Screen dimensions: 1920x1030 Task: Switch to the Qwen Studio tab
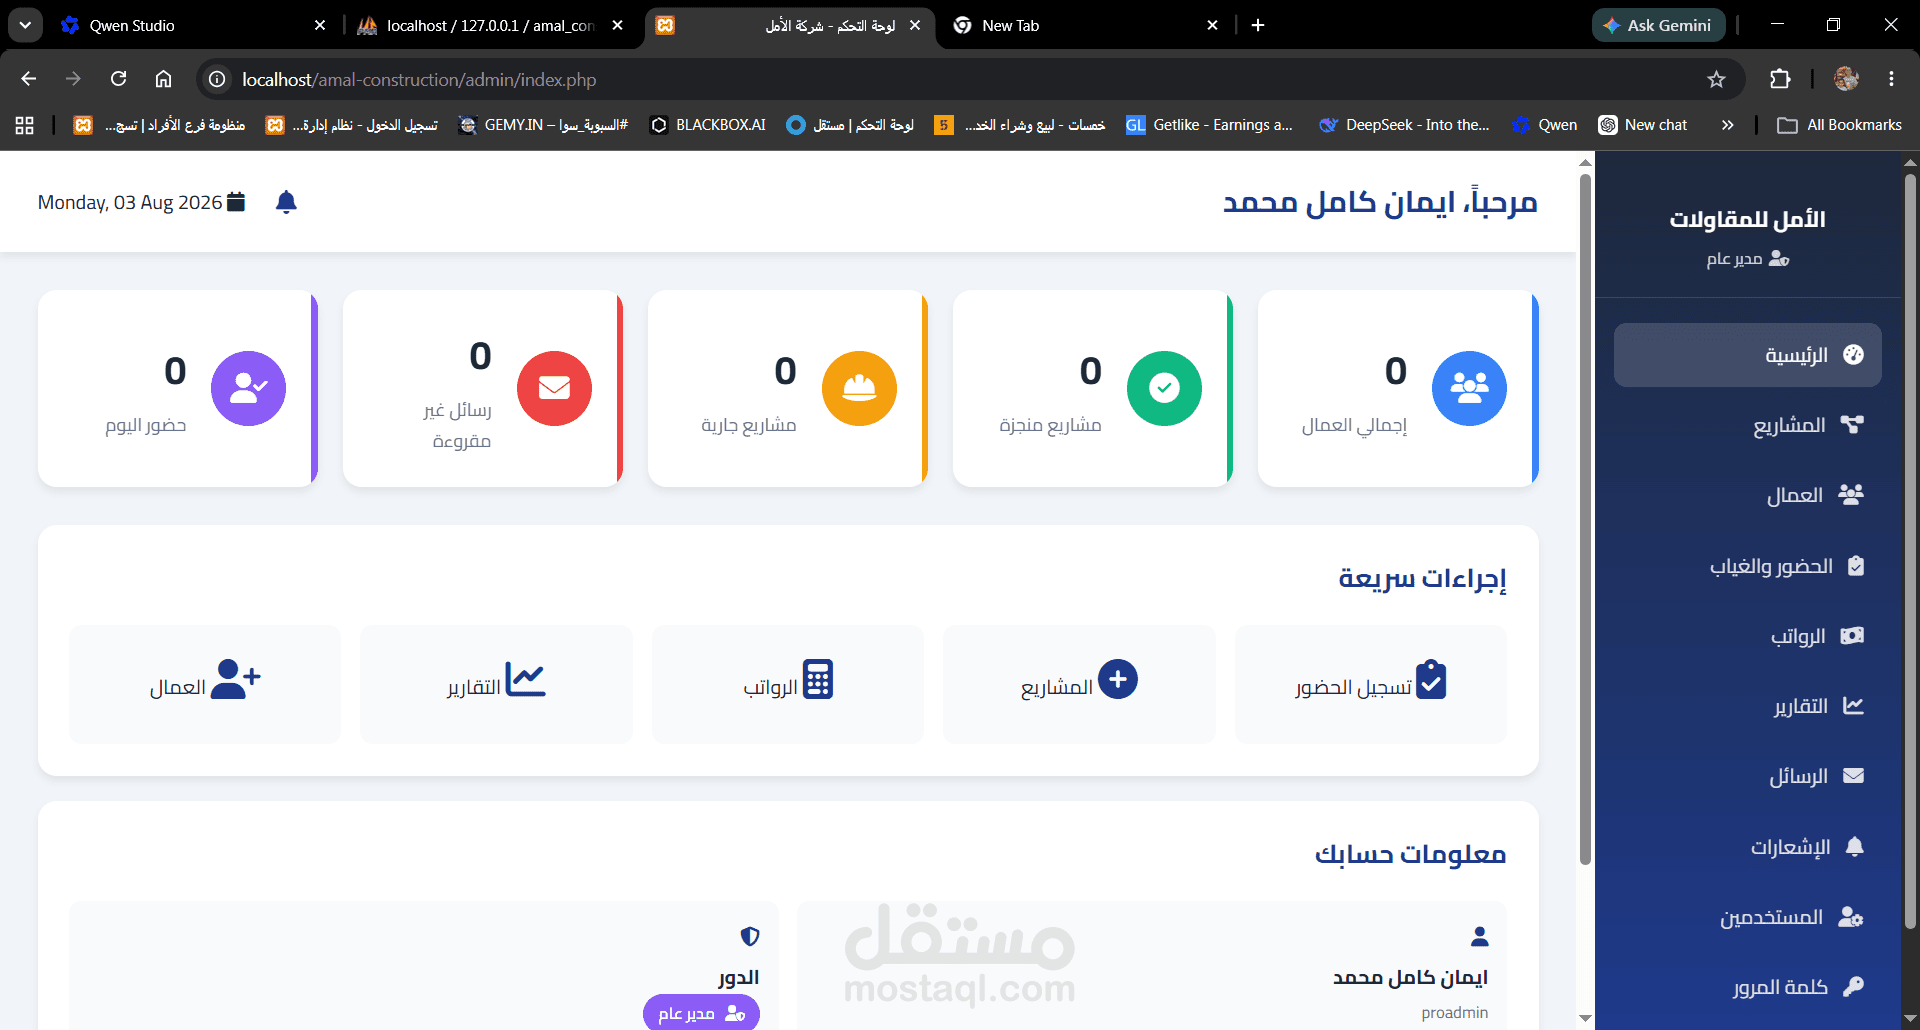(190, 25)
